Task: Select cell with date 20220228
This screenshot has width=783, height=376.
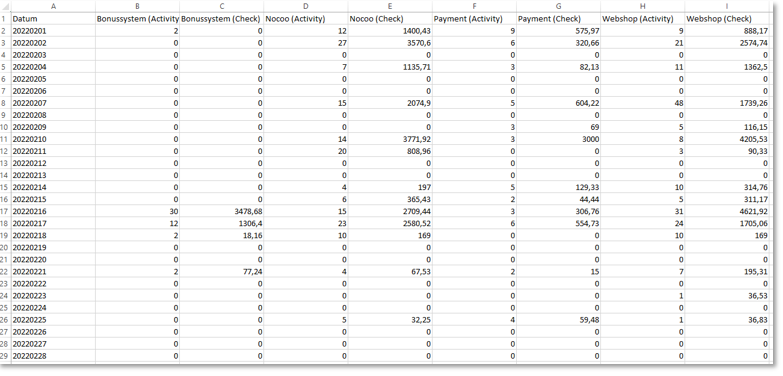Action: (53, 356)
